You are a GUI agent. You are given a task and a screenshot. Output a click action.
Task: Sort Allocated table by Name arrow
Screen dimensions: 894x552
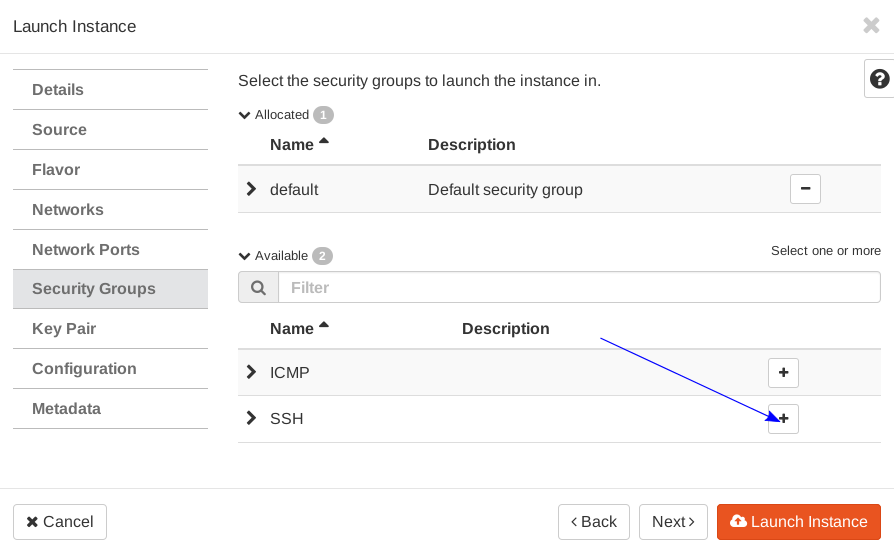pyautogui.click(x=323, y=143)
